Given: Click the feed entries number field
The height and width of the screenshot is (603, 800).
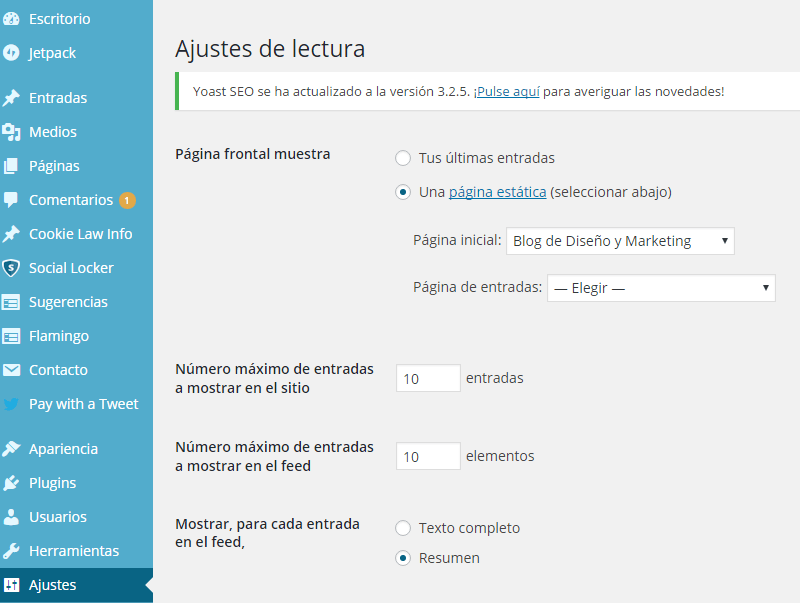Looking at the screenshot, I should click(428, 456).
